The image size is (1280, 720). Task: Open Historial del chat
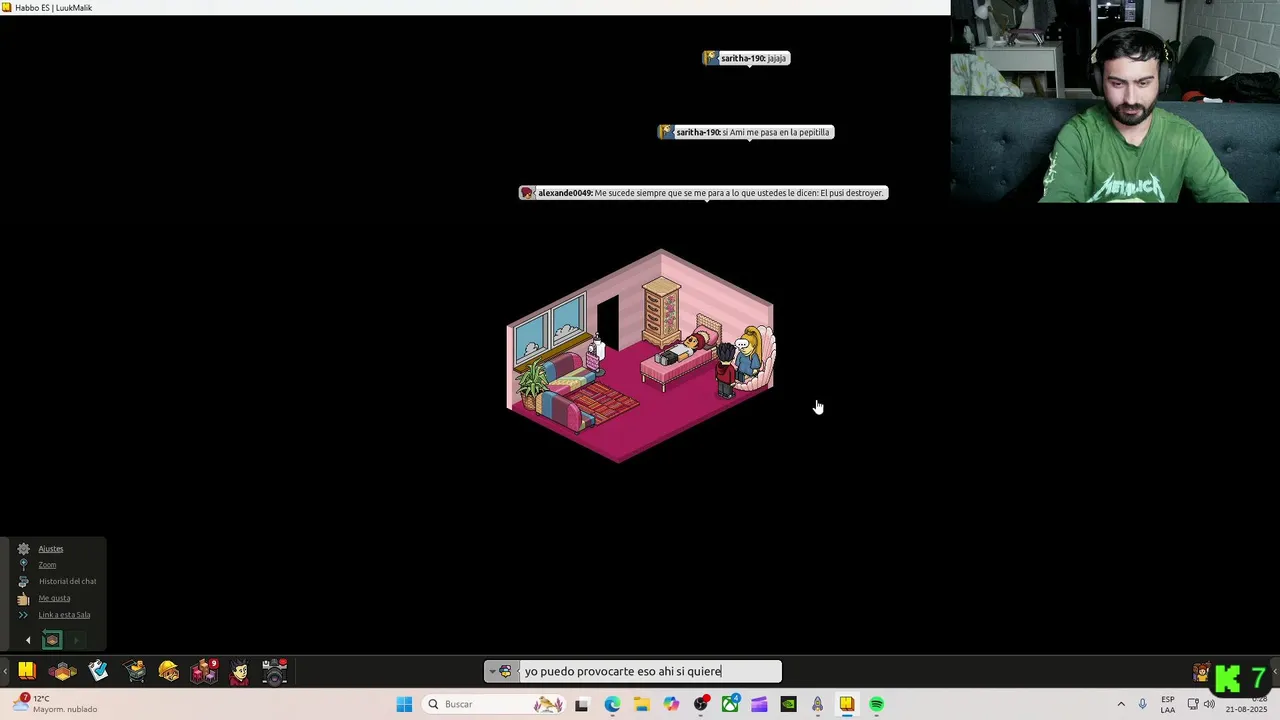[67, 581]
